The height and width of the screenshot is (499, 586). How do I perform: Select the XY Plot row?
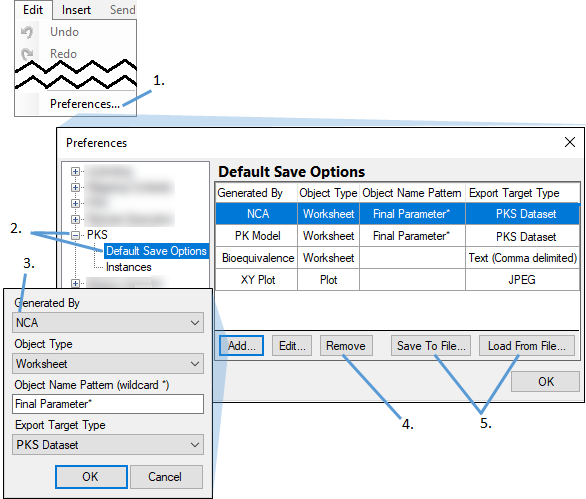(397, 280)
